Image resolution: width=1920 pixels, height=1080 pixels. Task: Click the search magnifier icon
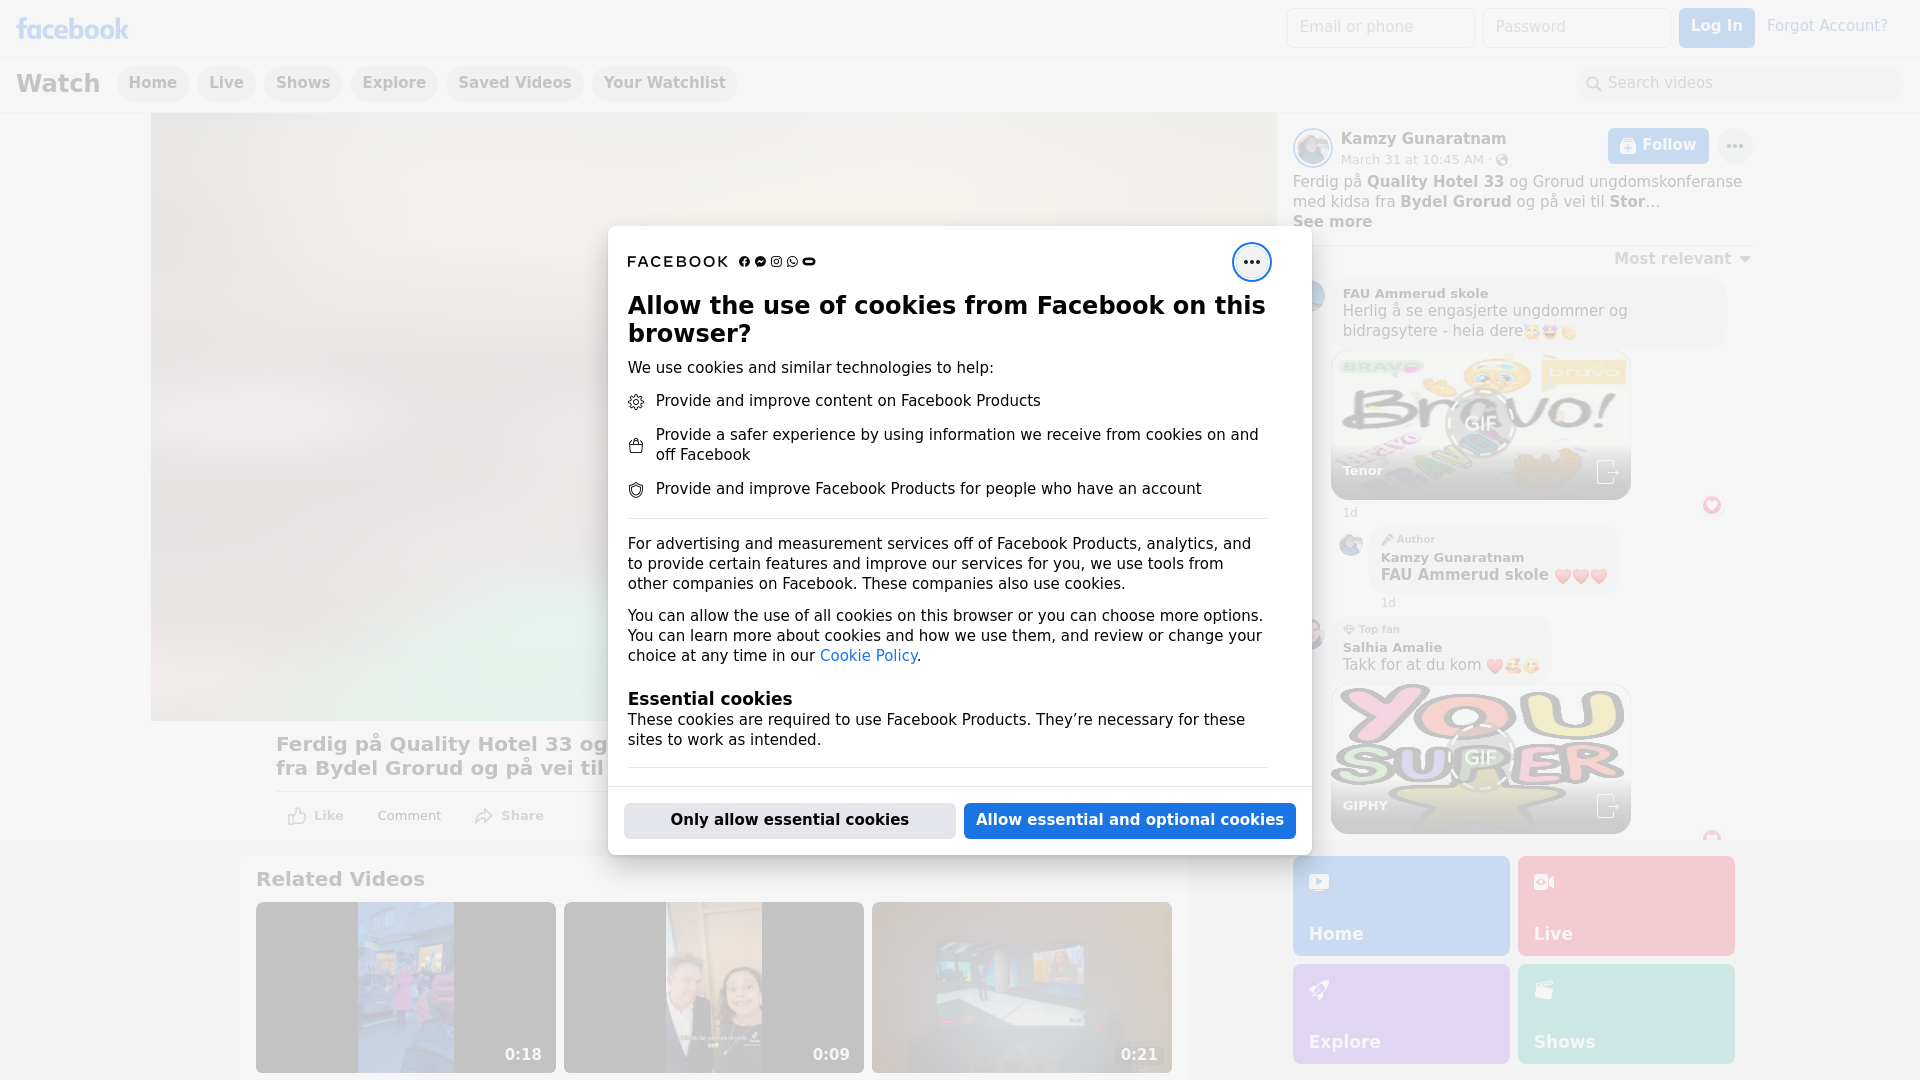[x=1594, y=84]
